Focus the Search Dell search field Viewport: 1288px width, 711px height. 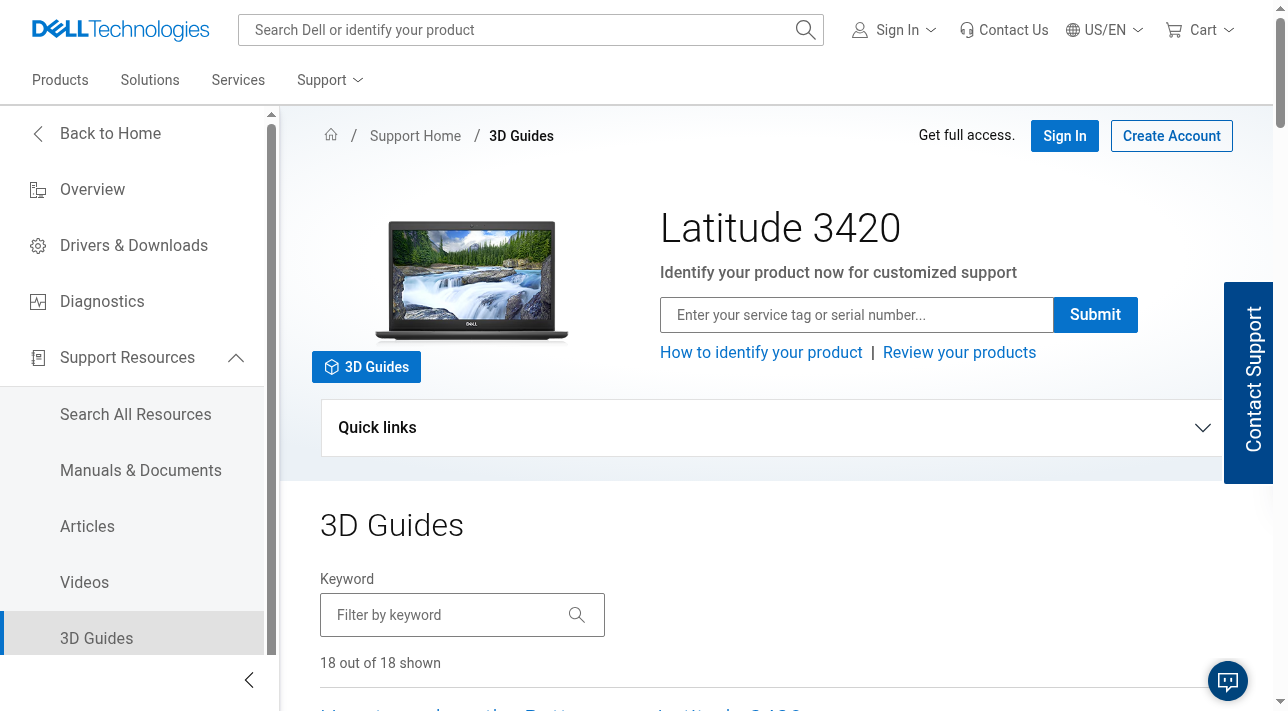click(515, 30)
